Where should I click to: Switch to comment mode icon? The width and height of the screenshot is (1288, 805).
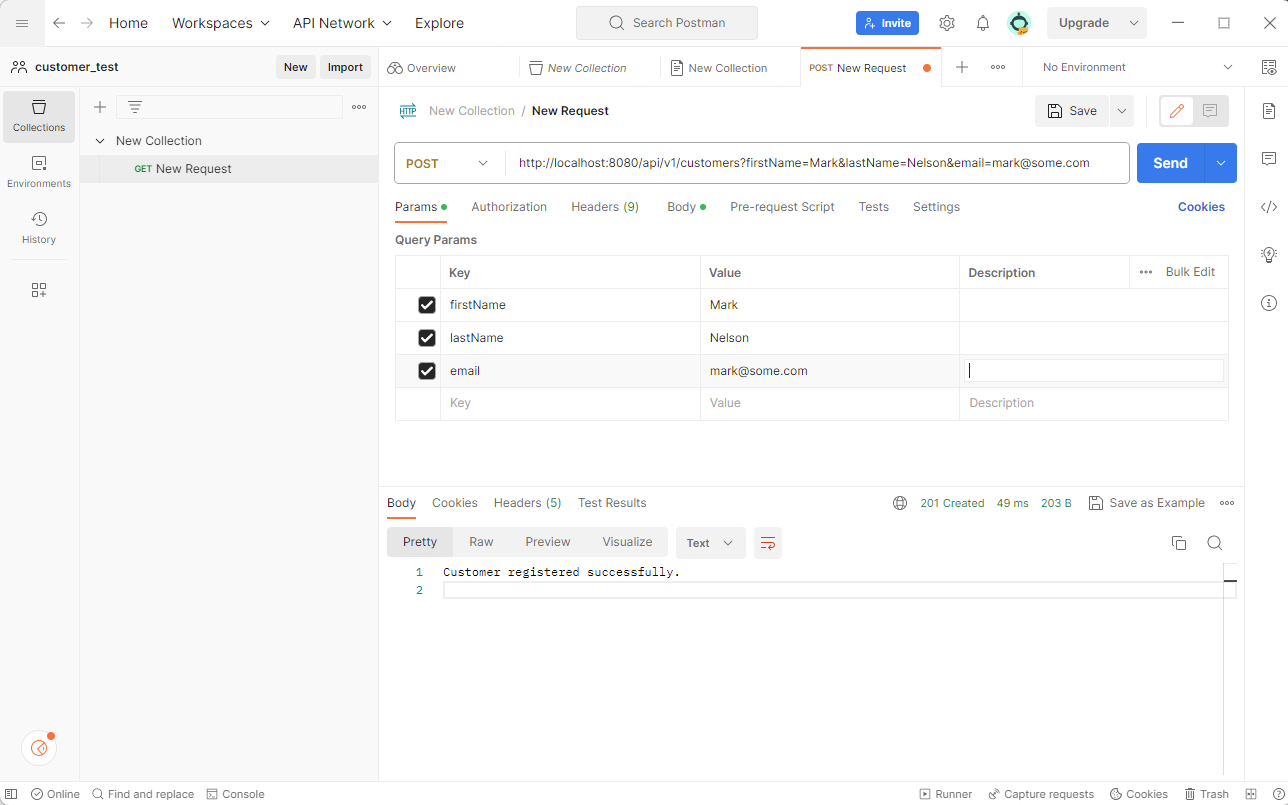coord(1210,111)
